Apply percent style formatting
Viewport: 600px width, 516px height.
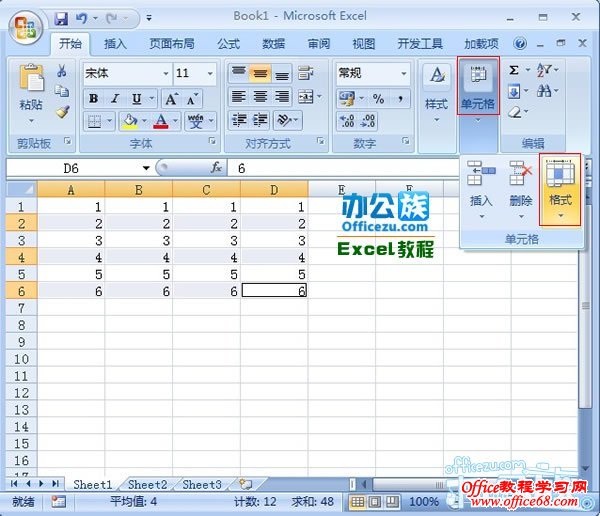click(378, 99)
